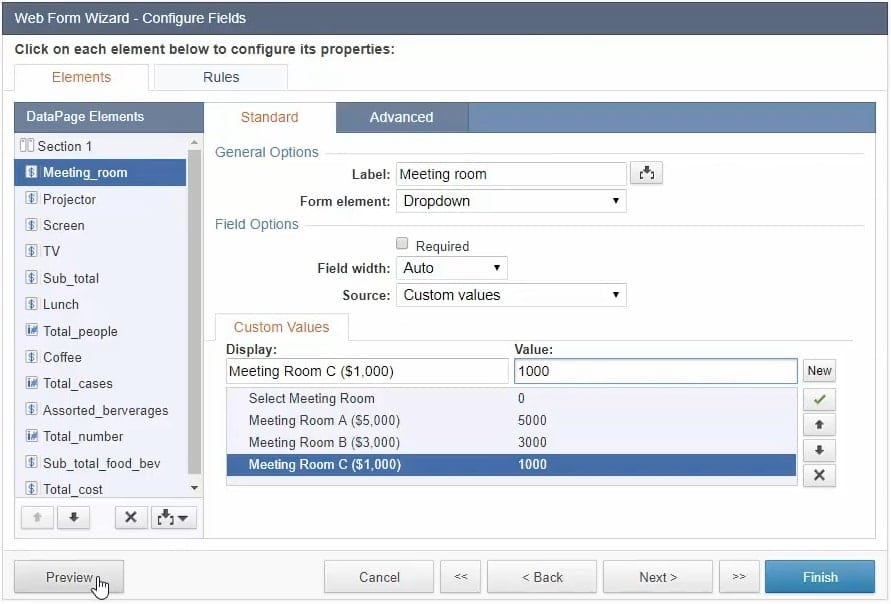Open the Advanced tab
The width and height of the screenshot is (891, 604).
tap(401, 117)
